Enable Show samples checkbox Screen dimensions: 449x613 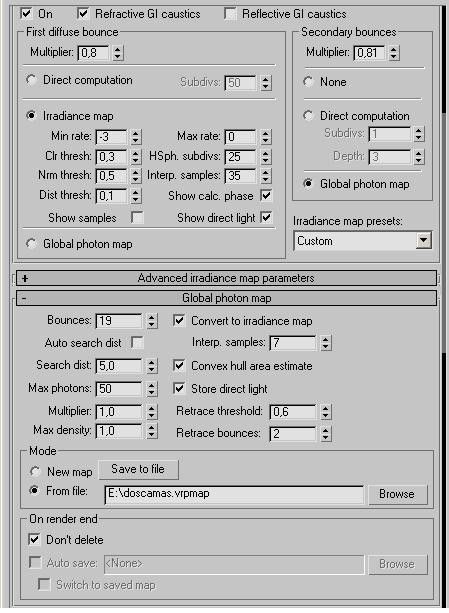click(x=137, y=217)
